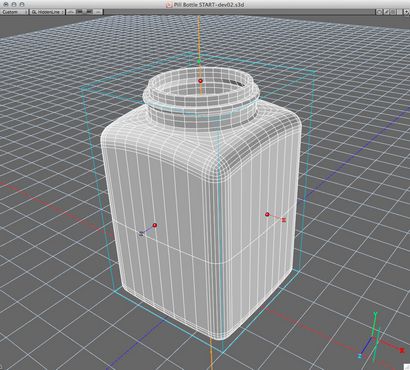Click the fourth view layout toolbar icon
The height and width of the screenshot is (370, 410).
[97, 12]
